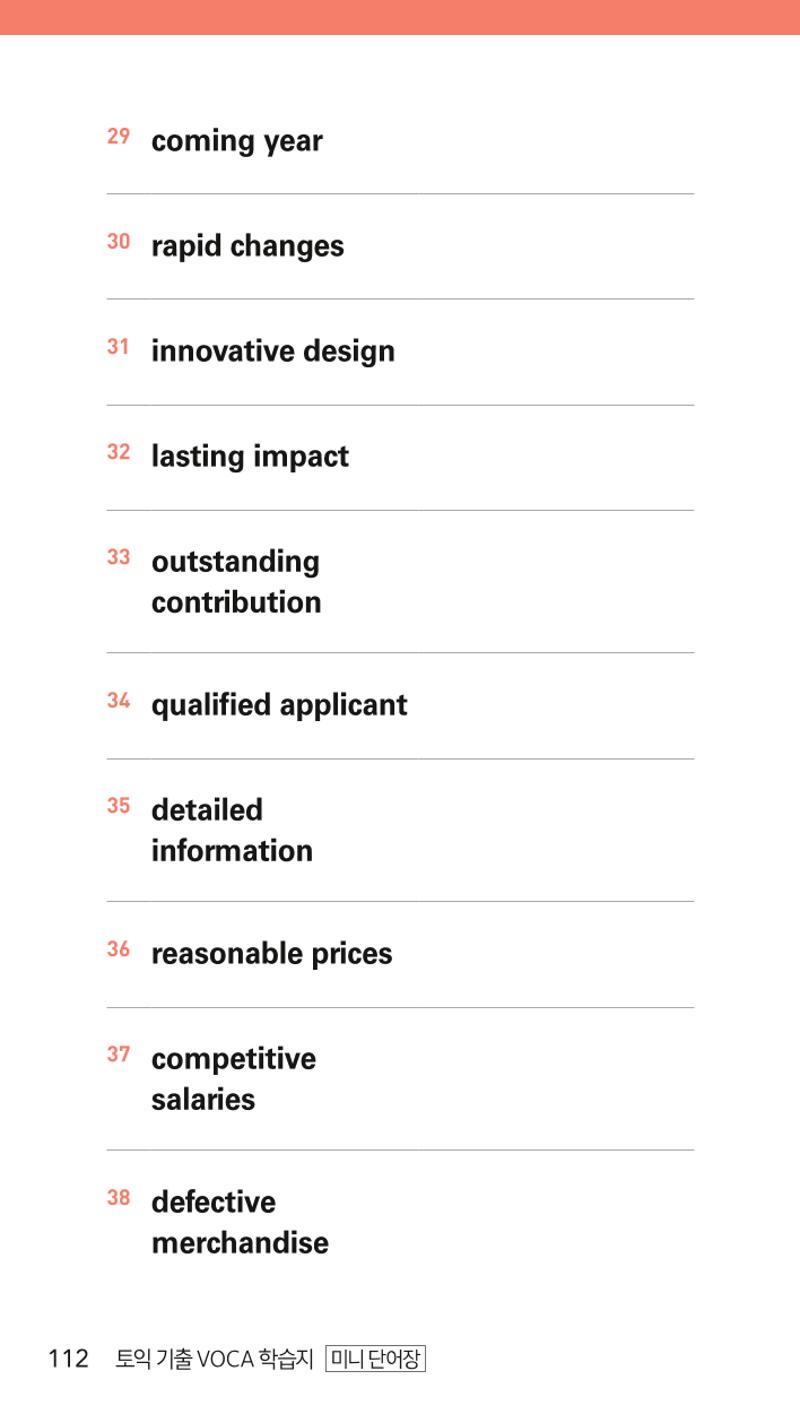Click the page number 112
The image size is (800, 1423).
68,1360
